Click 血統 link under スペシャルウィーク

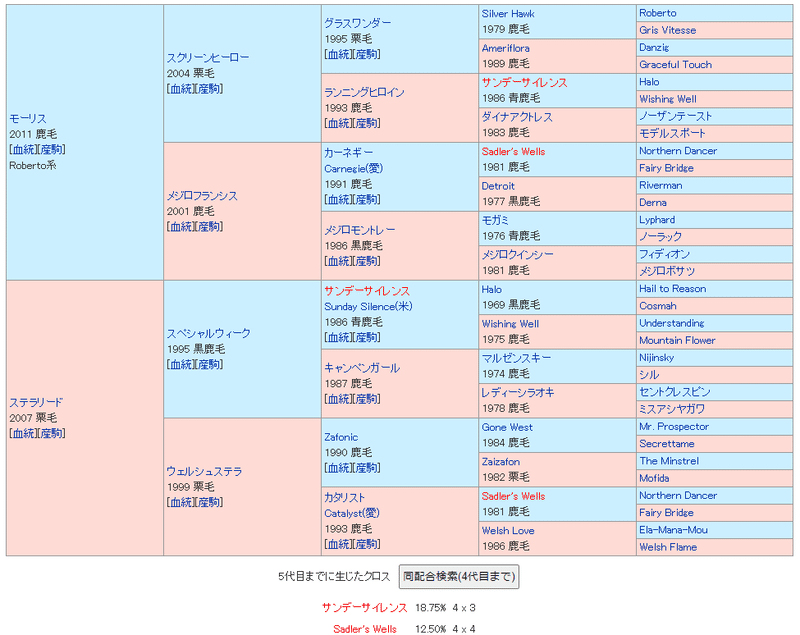pyautogui.click(x=182, y=365)
